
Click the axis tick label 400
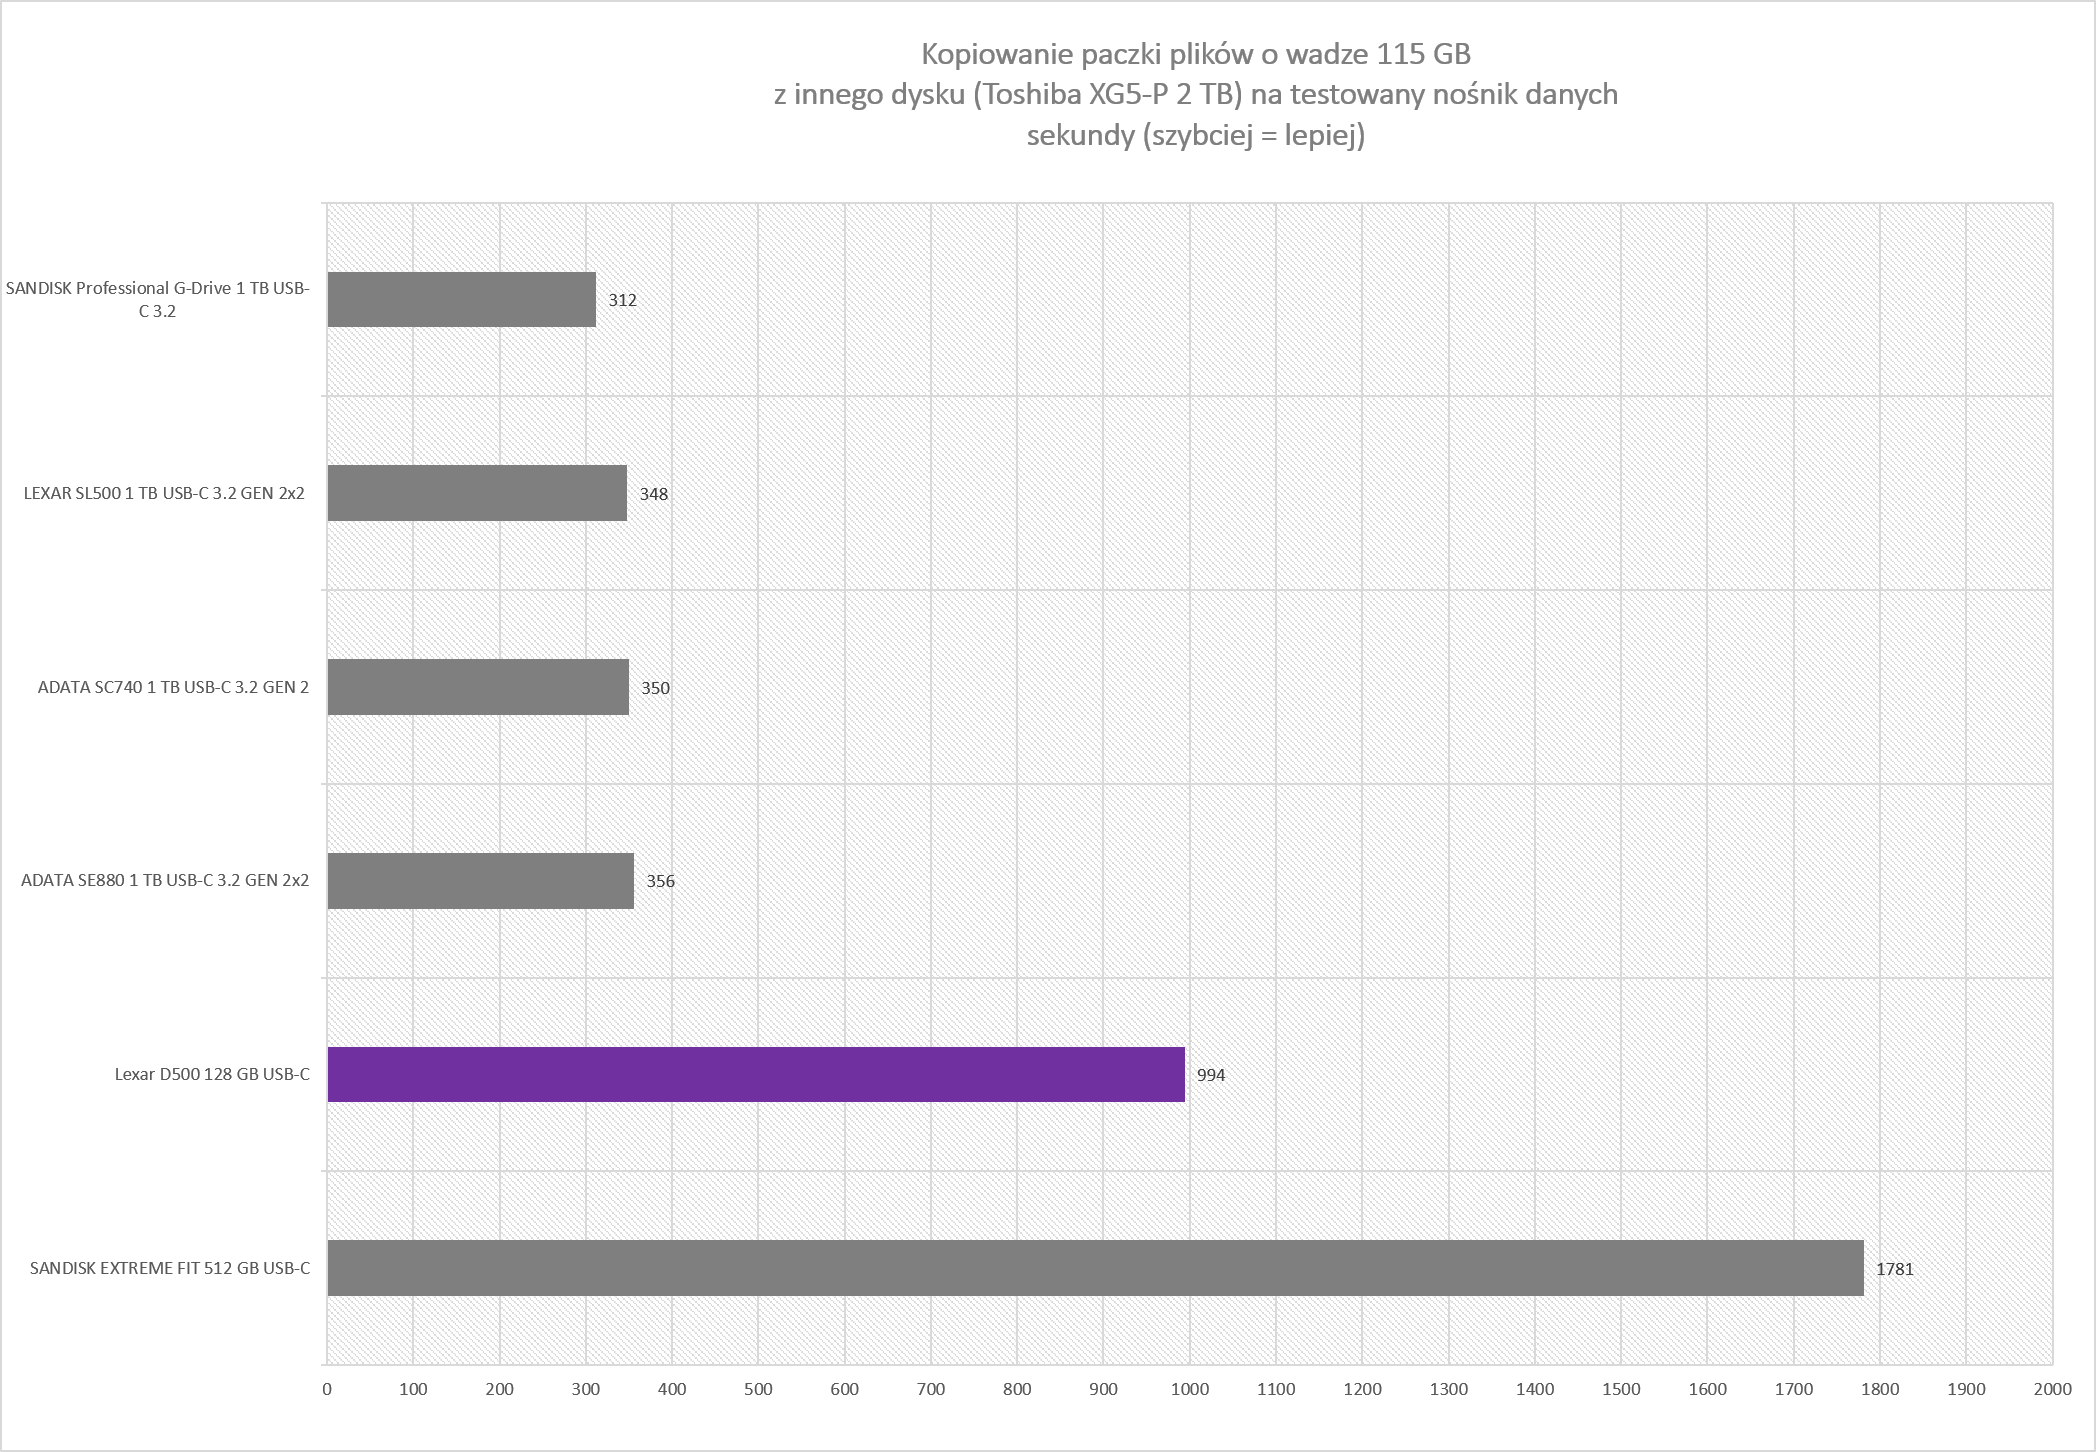pos(672,1389)
